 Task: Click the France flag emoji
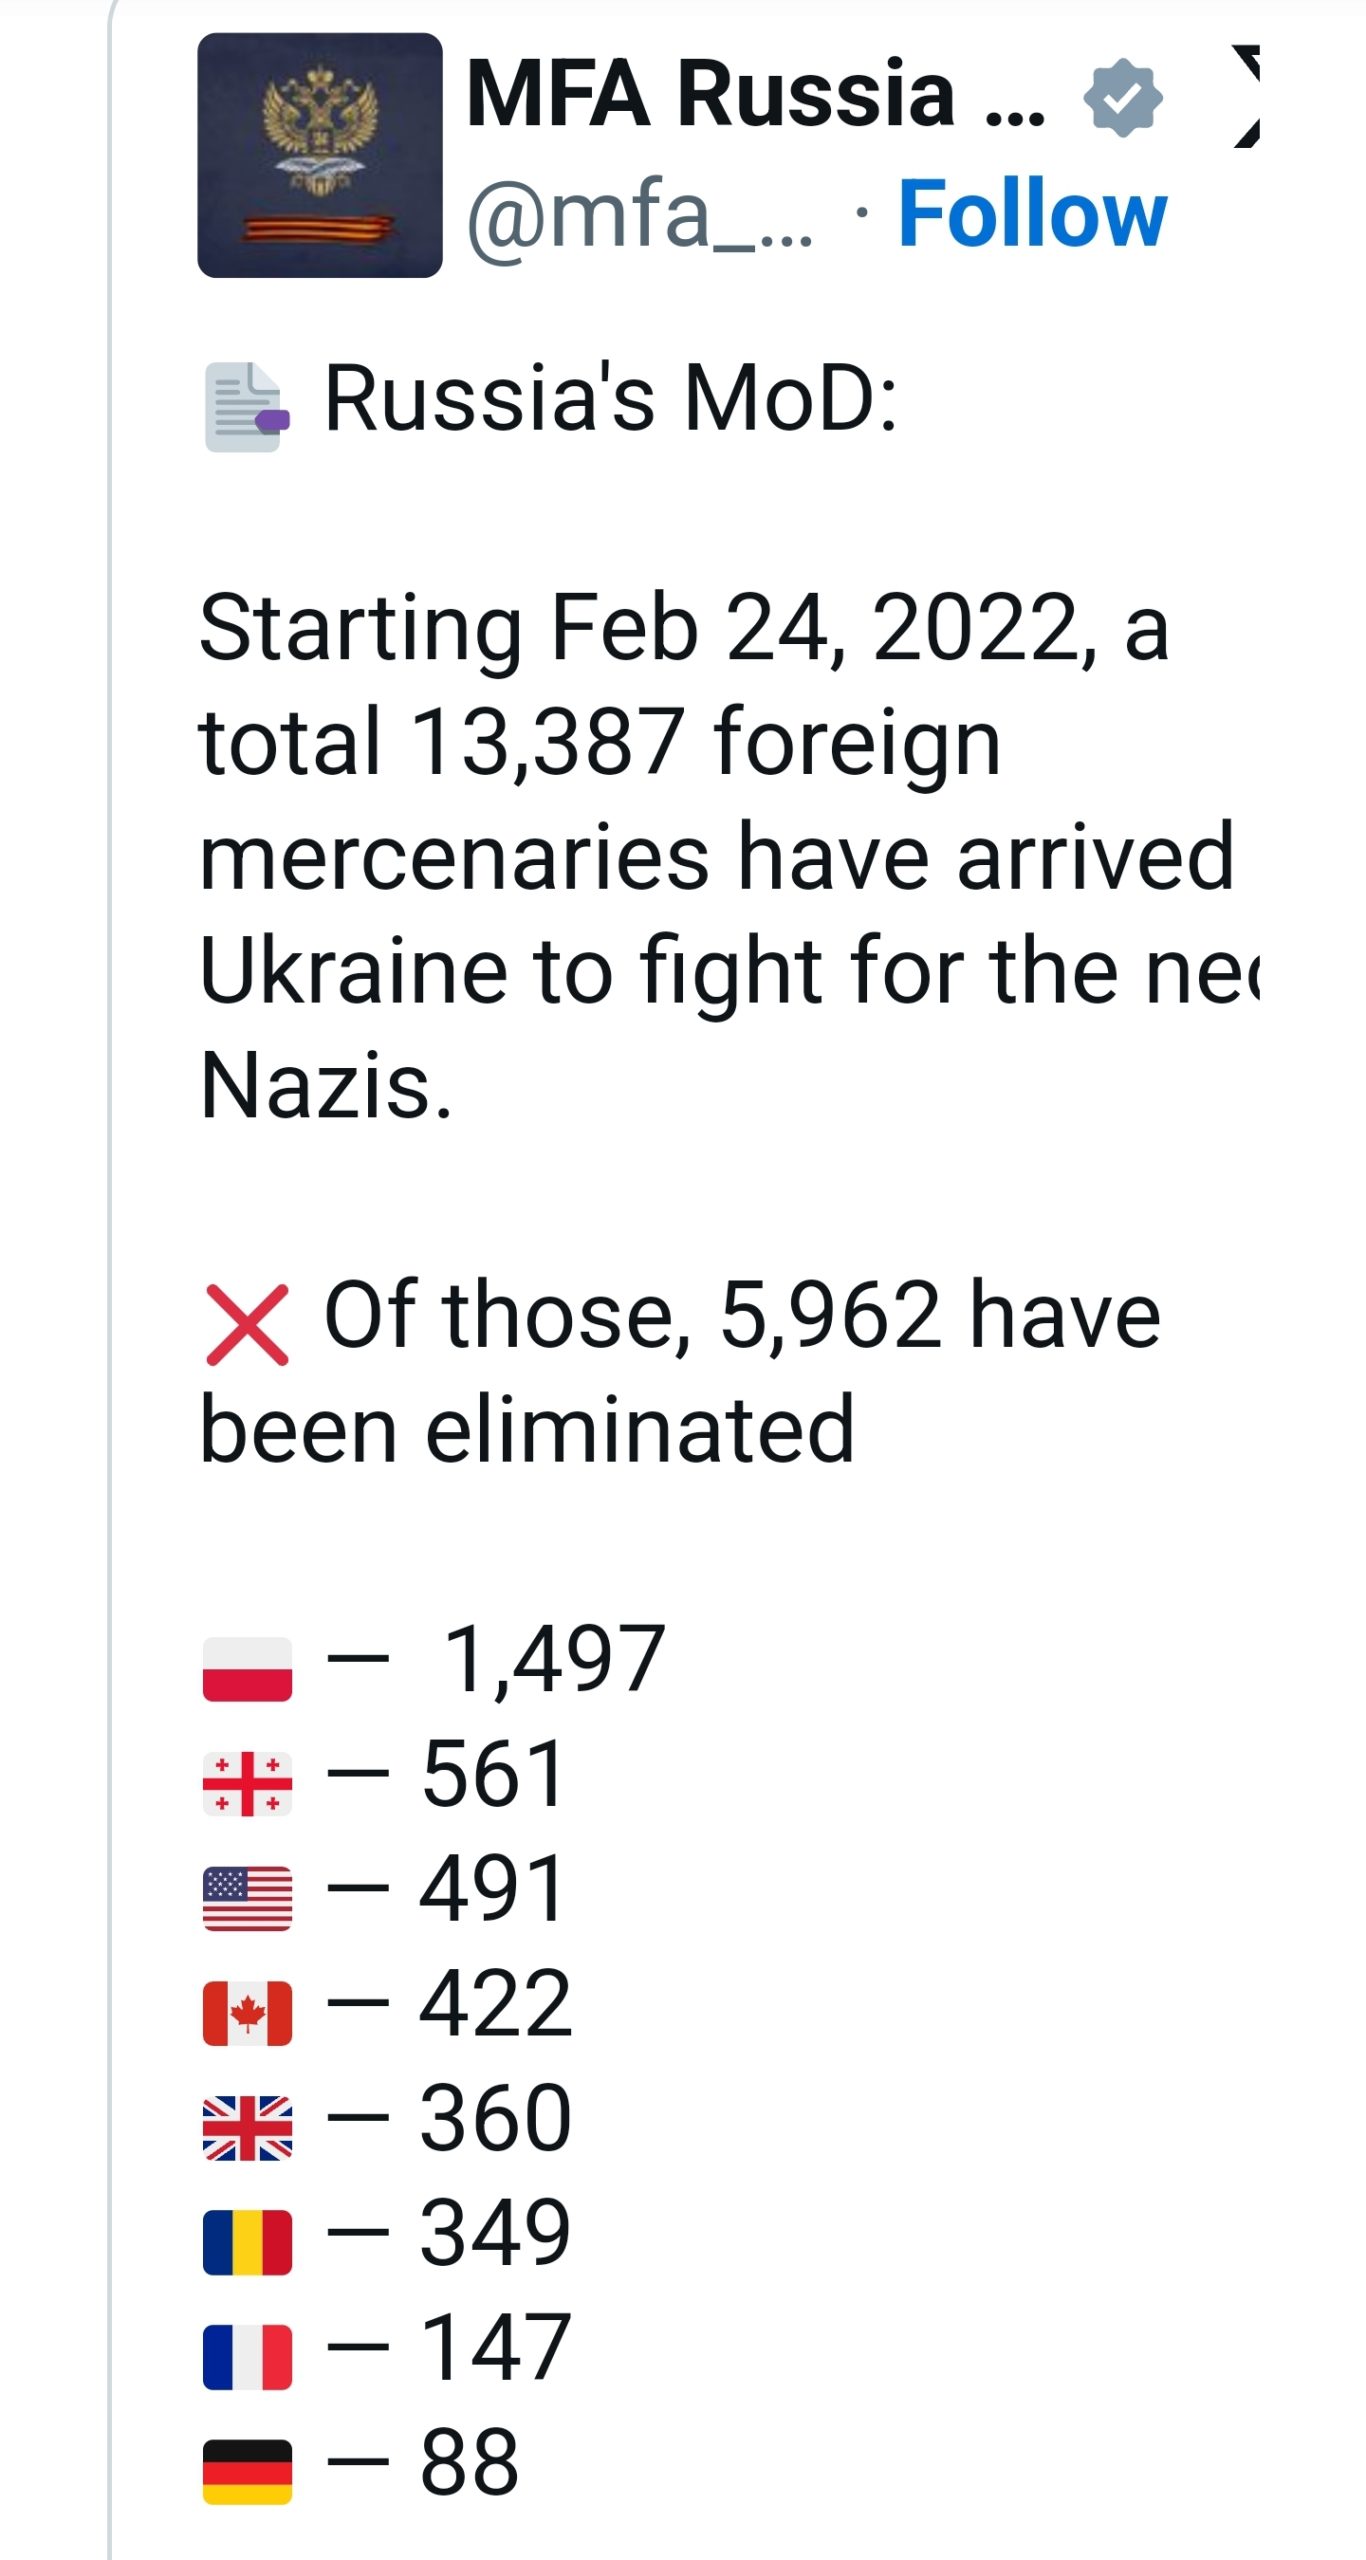pos(247,2357)
